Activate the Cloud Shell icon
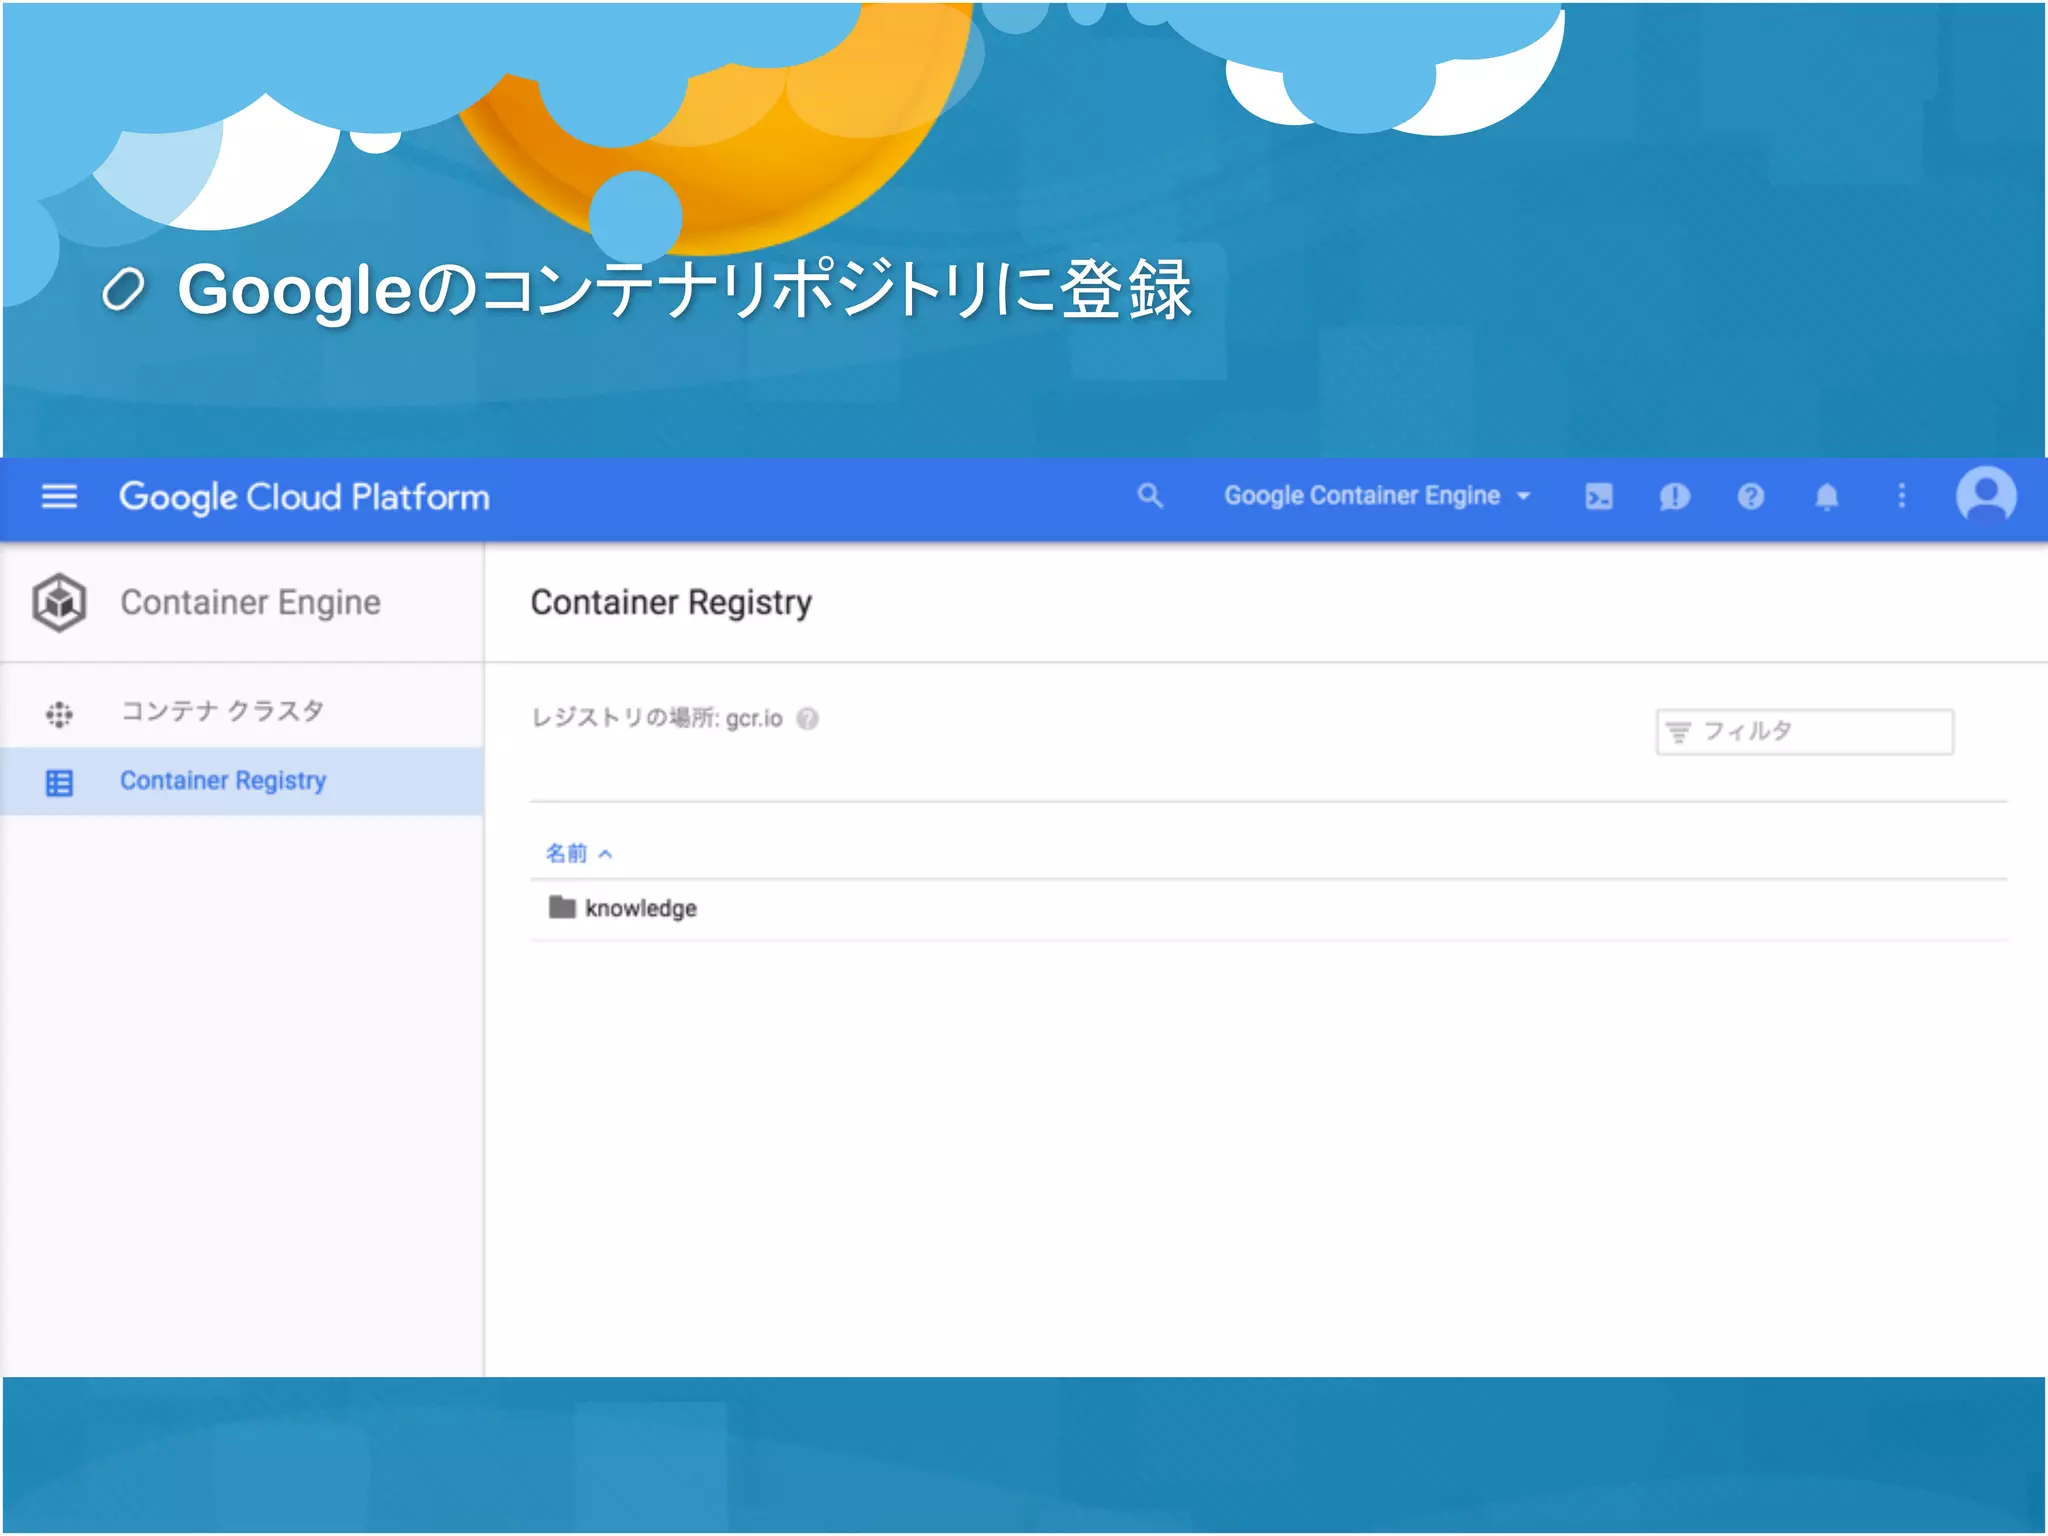 click(1598, 496)
